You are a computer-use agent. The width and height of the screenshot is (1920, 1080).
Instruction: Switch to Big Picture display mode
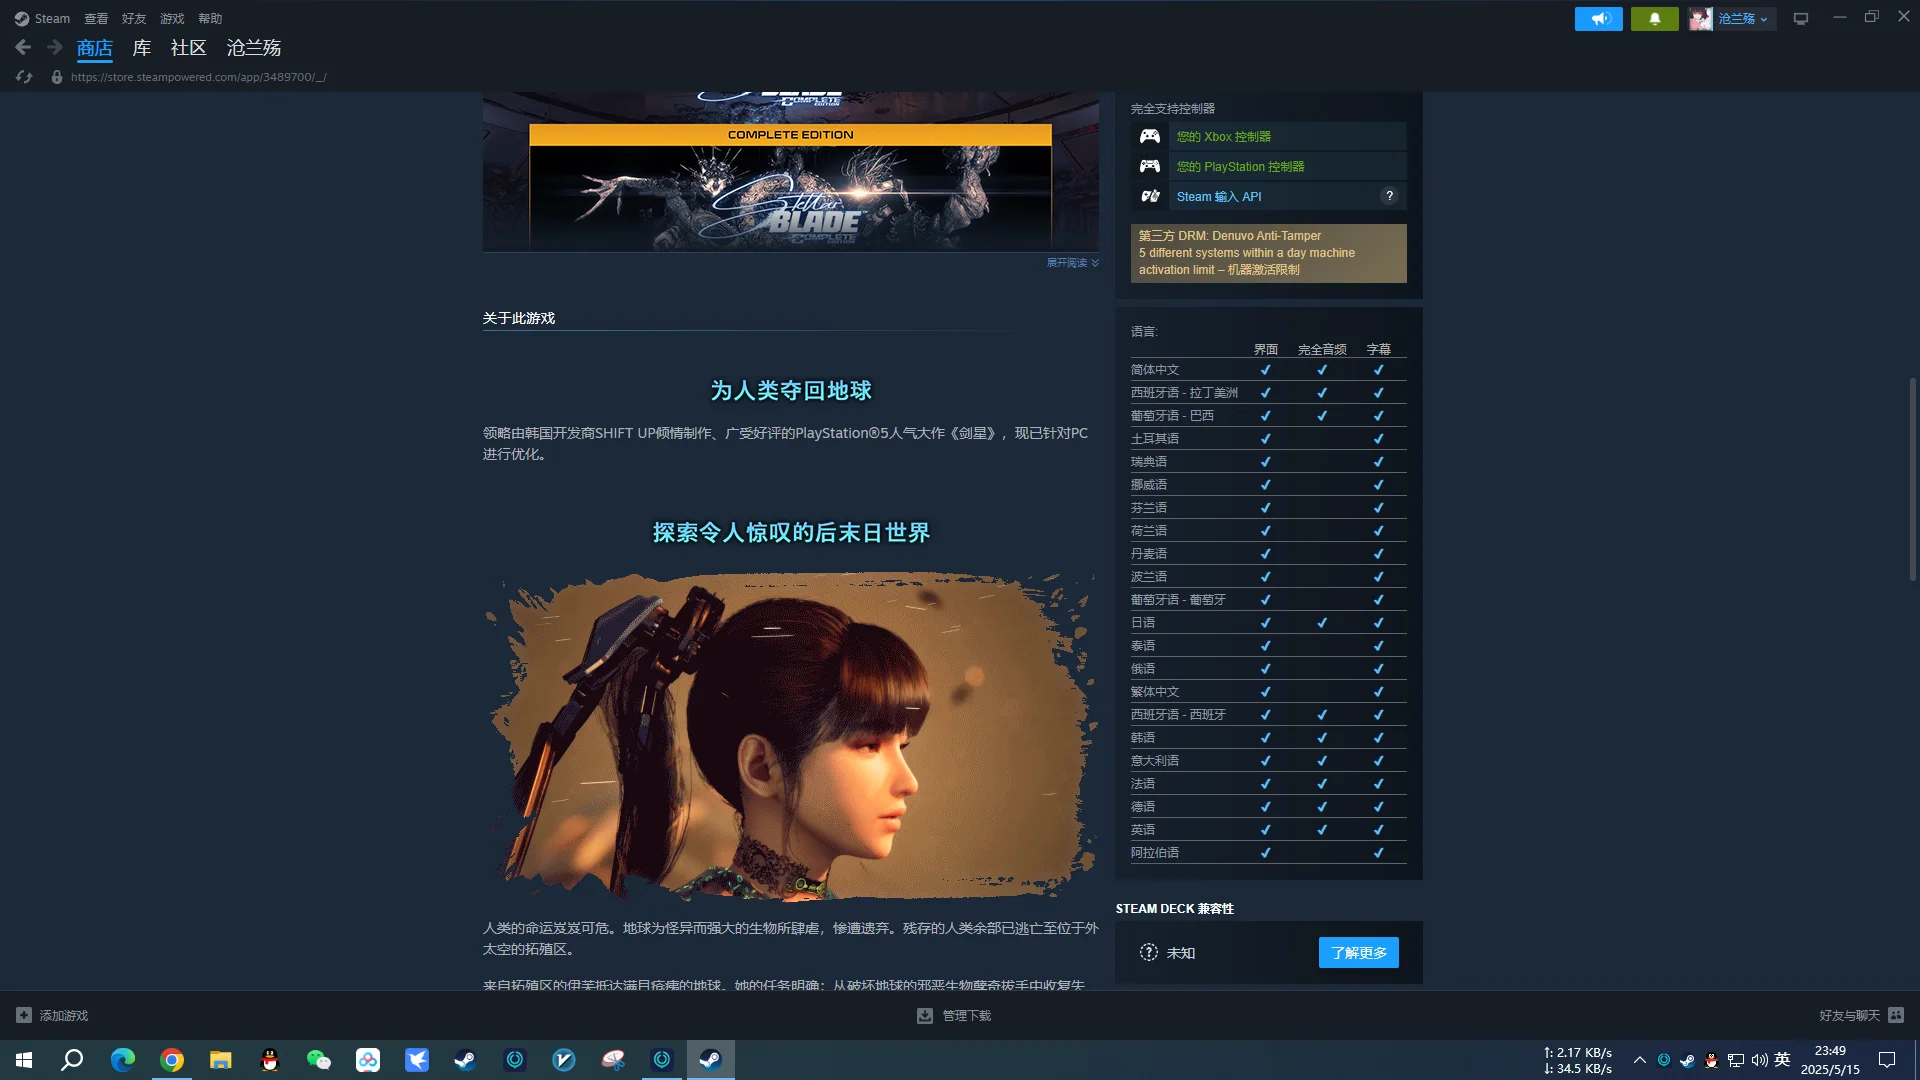(1801, 19)
